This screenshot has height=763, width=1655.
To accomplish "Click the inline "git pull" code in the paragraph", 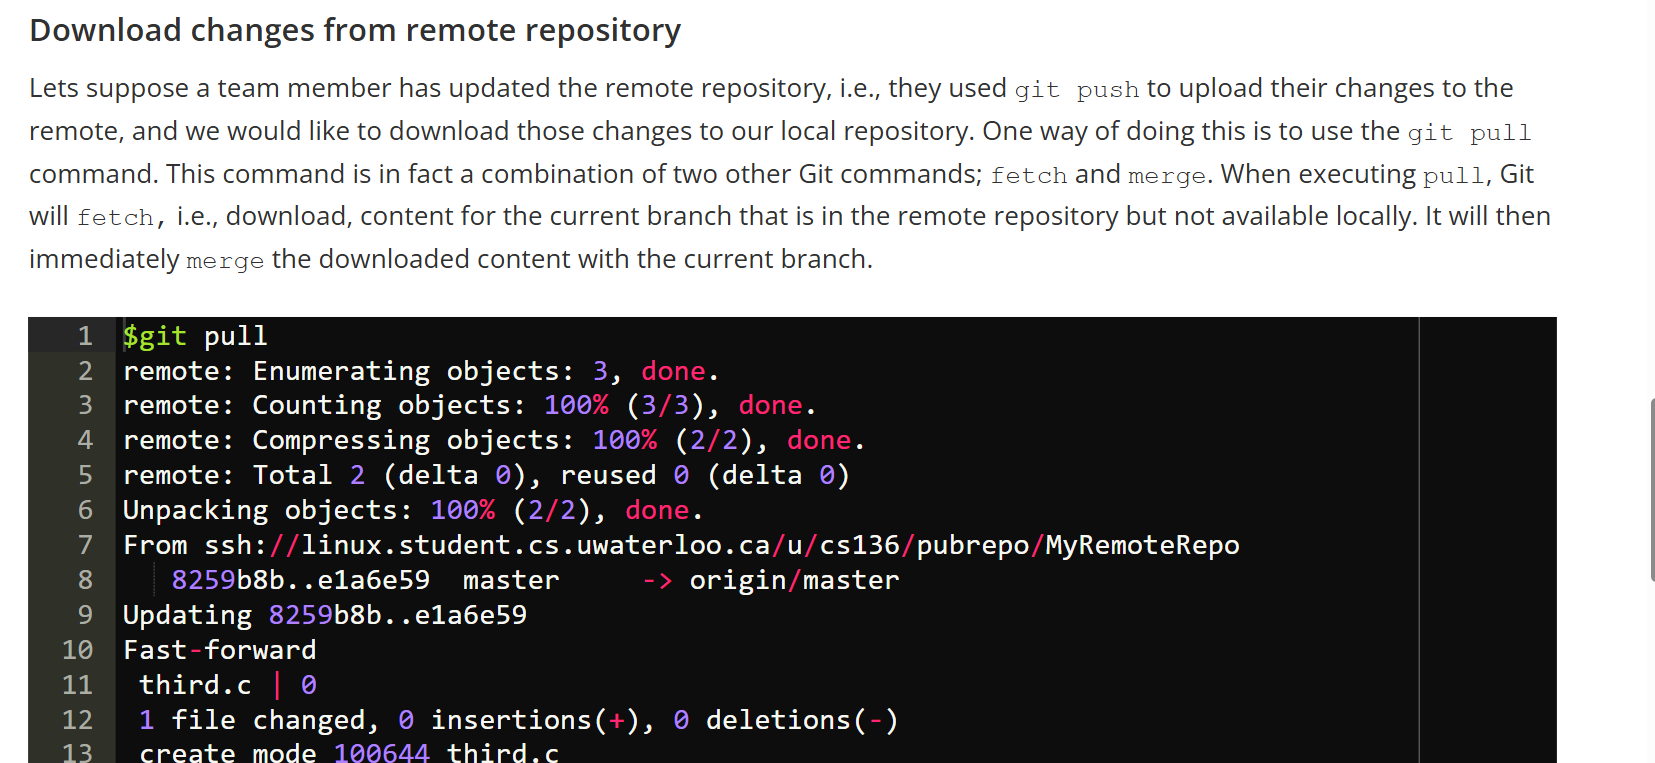I will click(1468, 133).
